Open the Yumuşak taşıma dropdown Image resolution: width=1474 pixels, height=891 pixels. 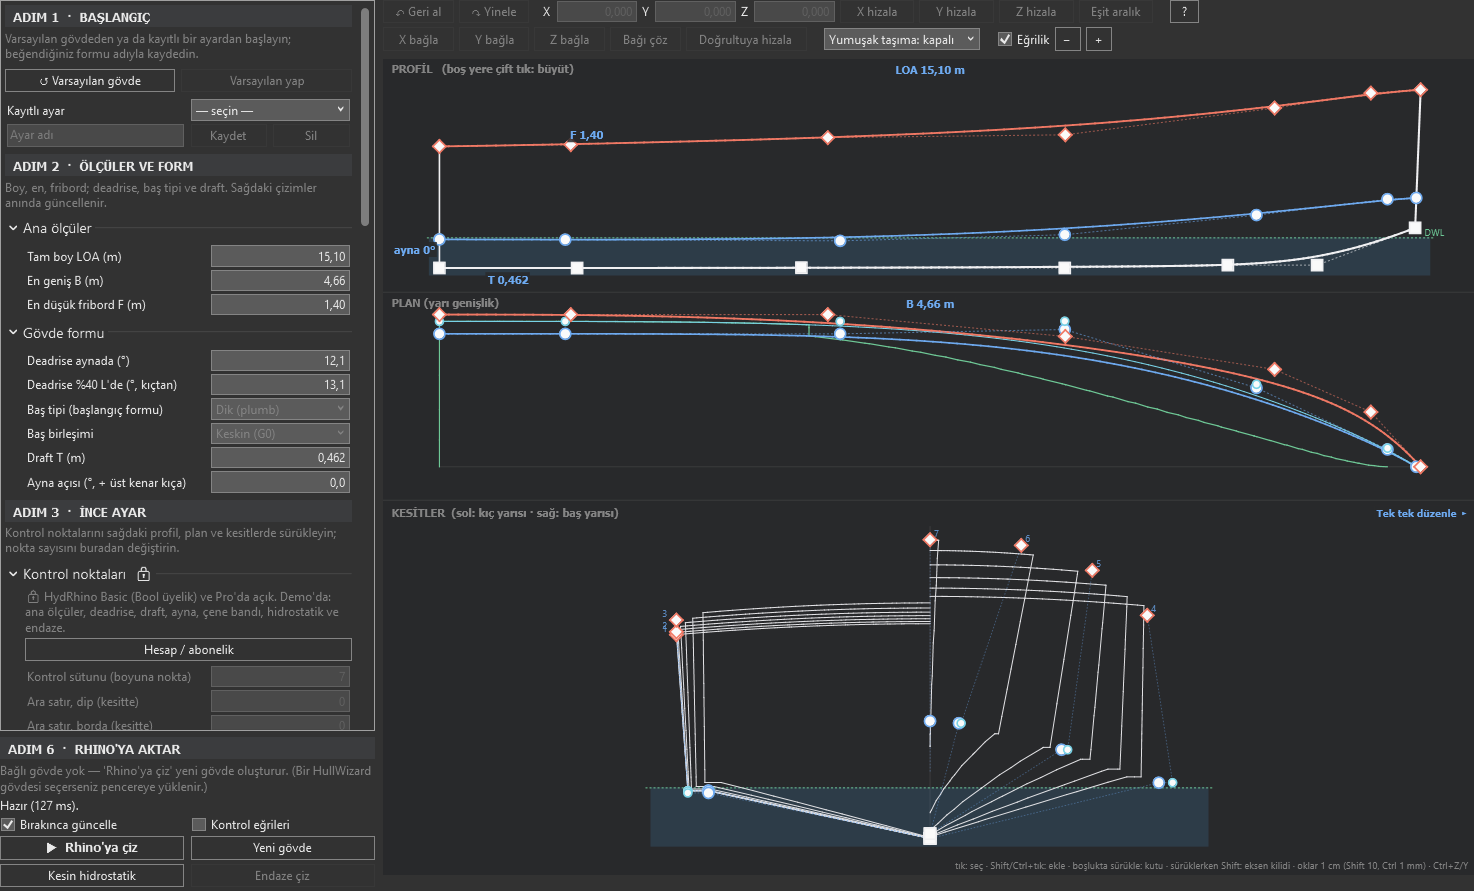coord(901,40)
